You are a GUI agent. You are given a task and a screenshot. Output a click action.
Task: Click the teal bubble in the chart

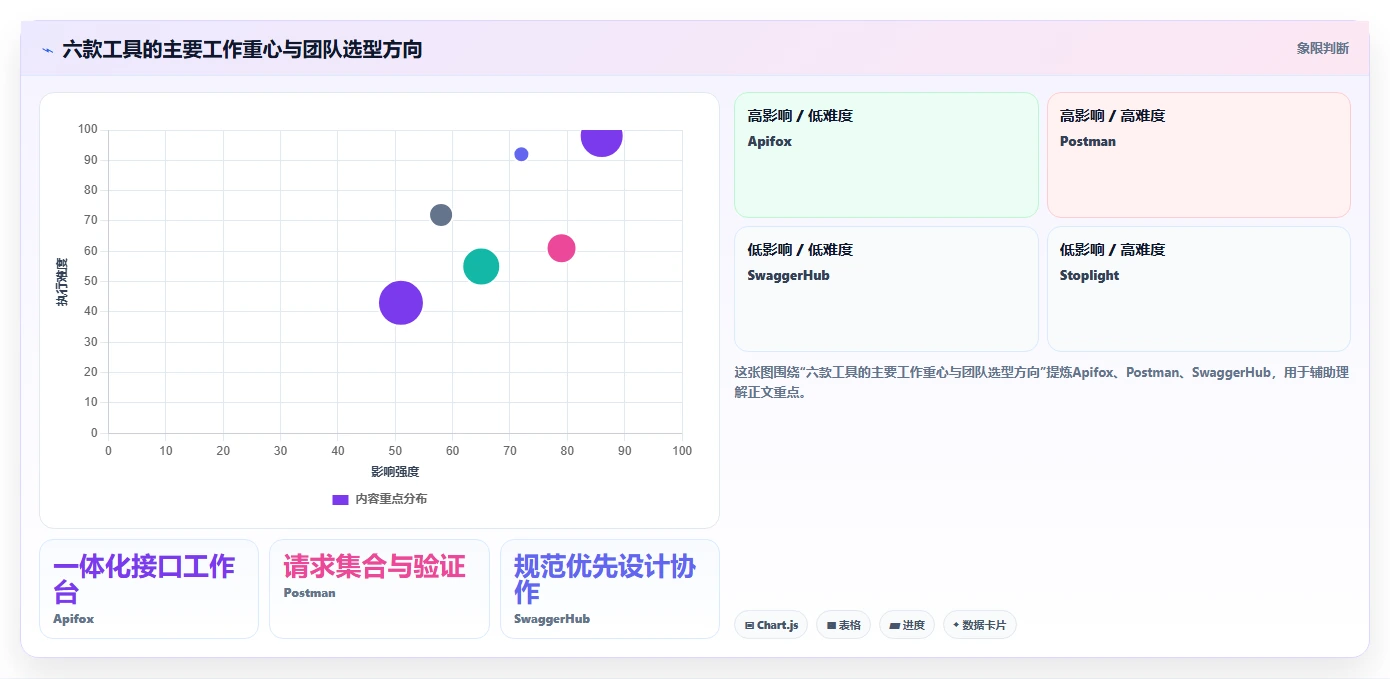tap(481, 266)
